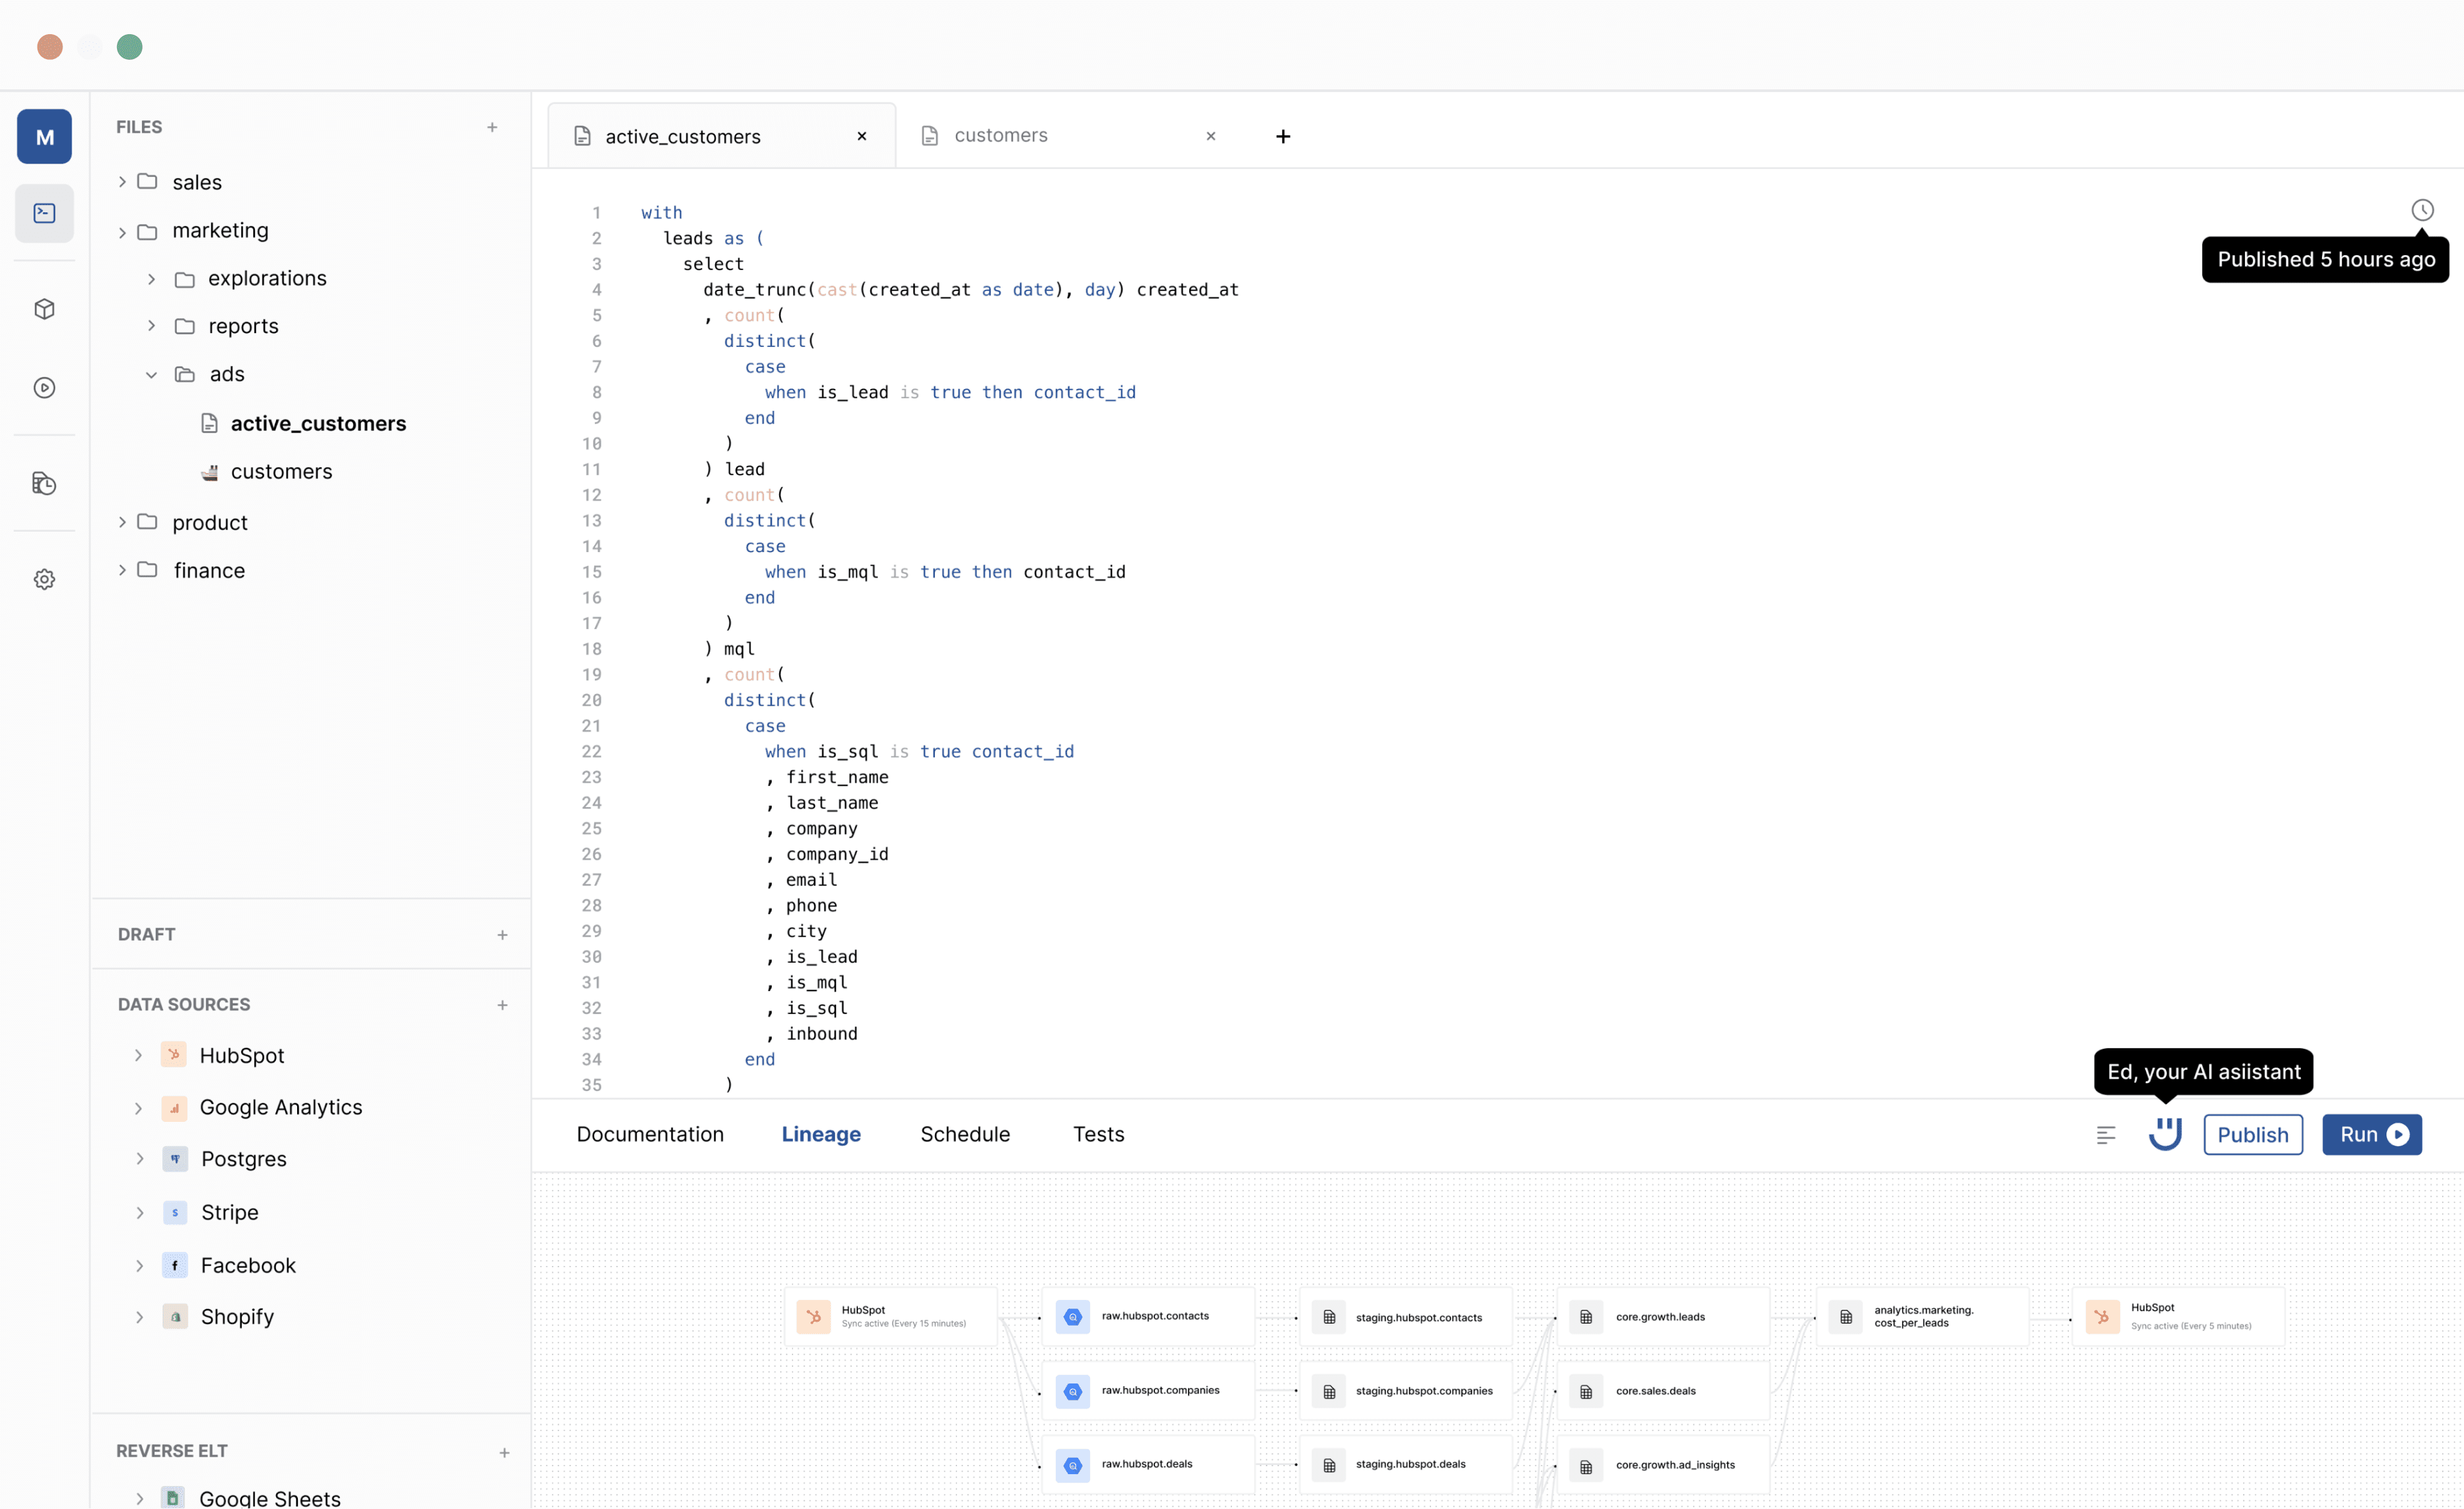Open the Documentation tab
This screenshot has width=2464, height=1509.
pyautogui.click(x=650, y=1134)
